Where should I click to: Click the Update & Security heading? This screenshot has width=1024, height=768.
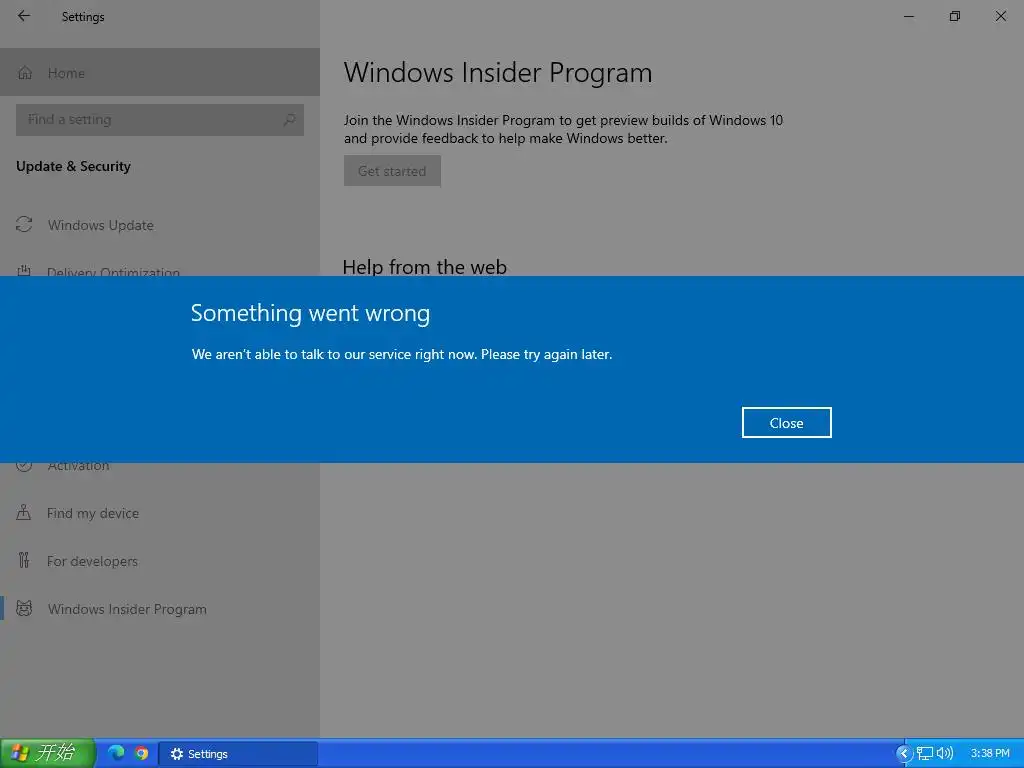pyautogui.click(x=73, y=167)
